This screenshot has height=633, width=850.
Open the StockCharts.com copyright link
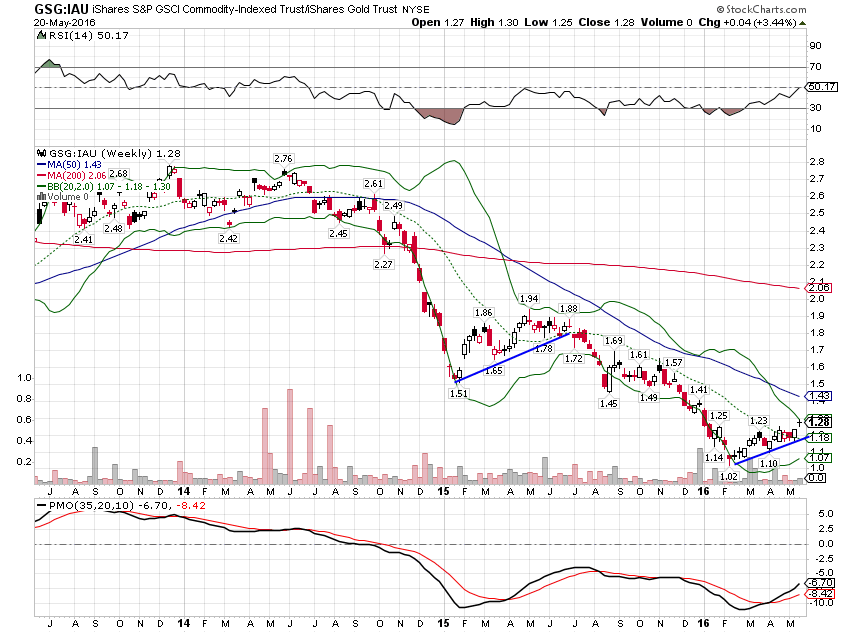(x=762, y=9)
